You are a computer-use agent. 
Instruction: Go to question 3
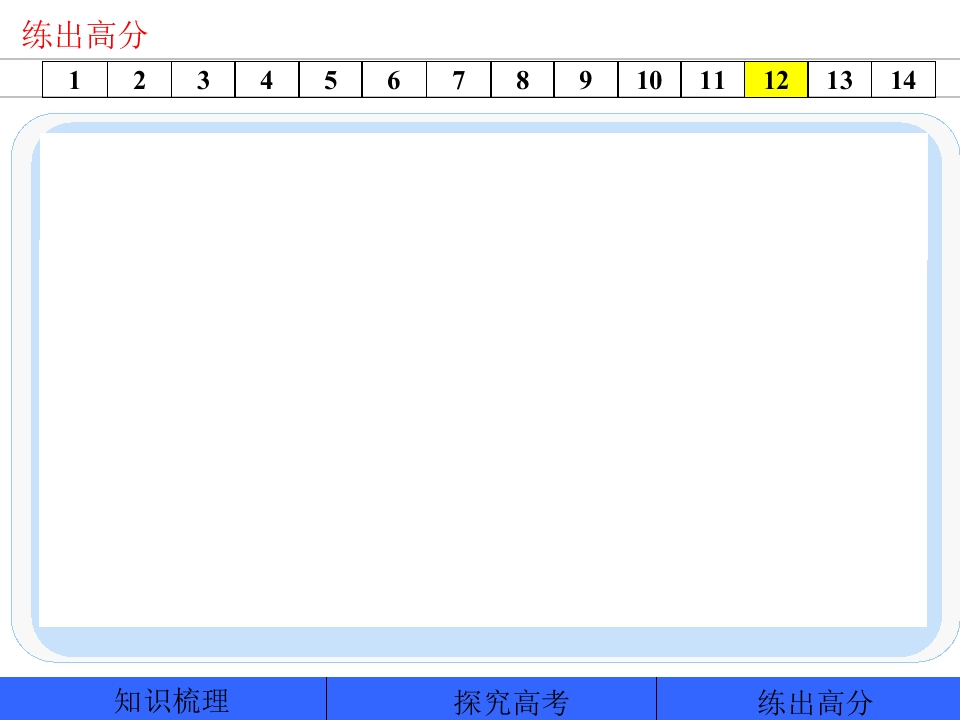coord(203,80)
